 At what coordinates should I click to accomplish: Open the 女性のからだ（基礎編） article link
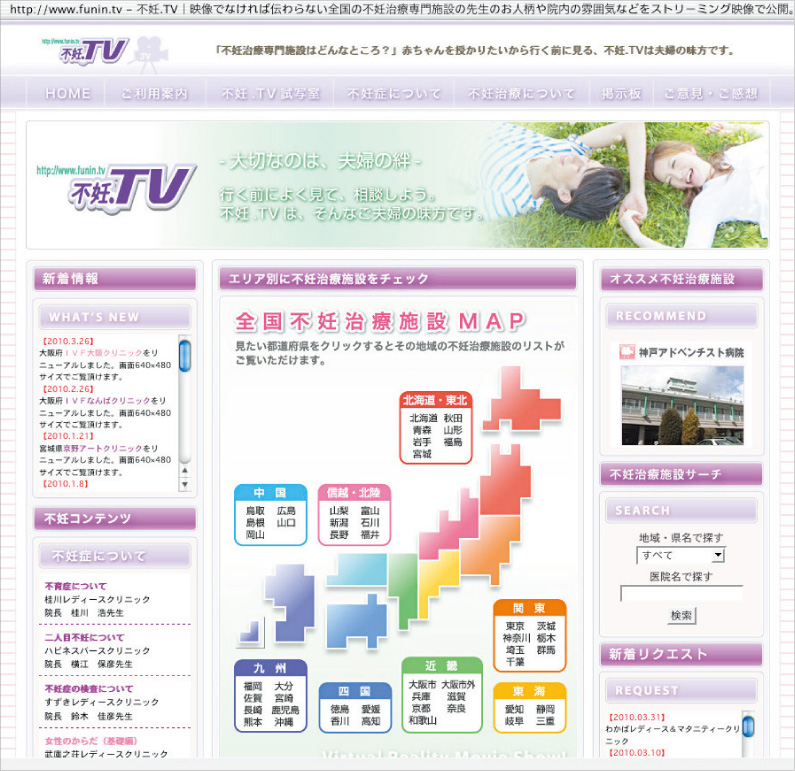[91, 741]
